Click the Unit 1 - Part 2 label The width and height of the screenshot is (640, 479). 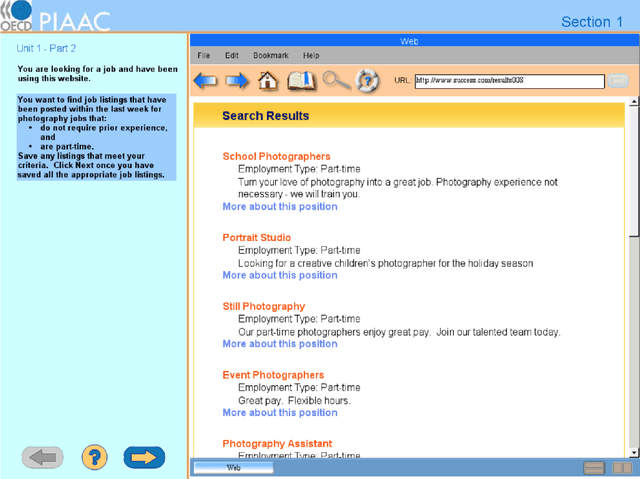[x=46, y=49]
